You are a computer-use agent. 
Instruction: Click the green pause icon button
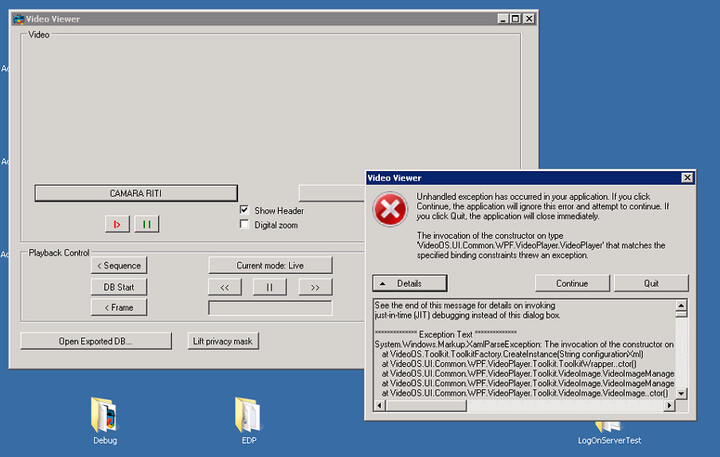tap(146, 224)
